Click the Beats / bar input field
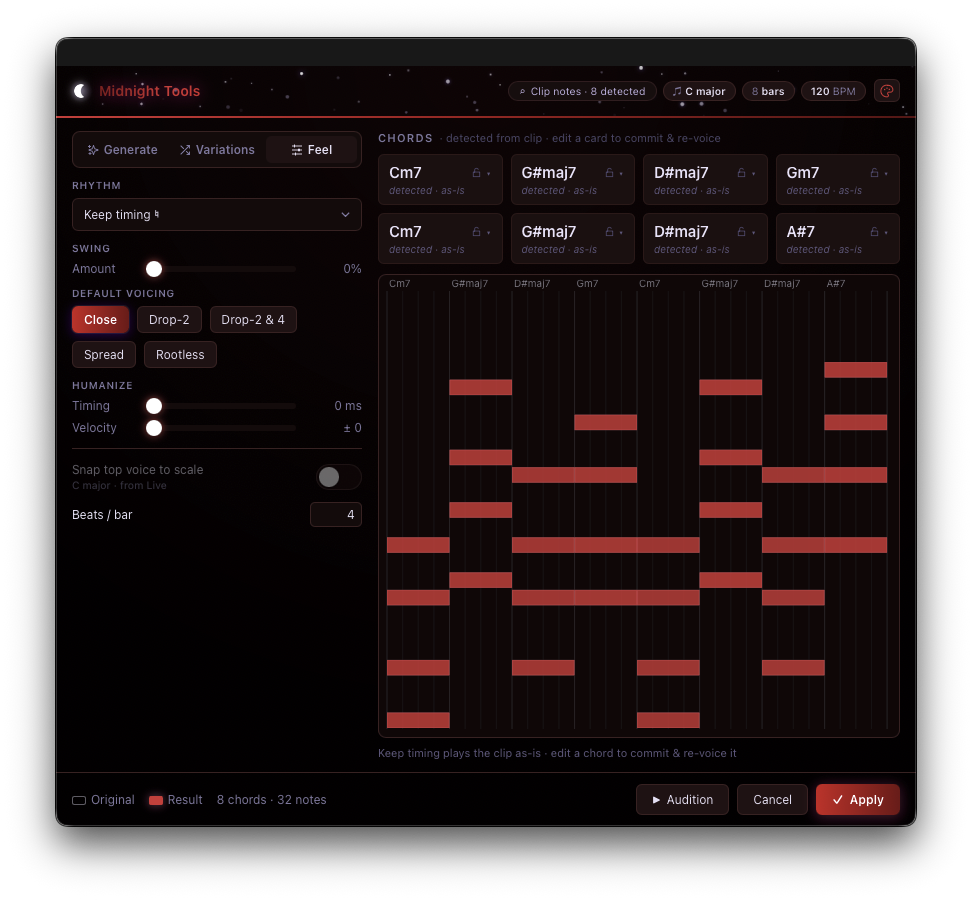 [x=335, y=514]
